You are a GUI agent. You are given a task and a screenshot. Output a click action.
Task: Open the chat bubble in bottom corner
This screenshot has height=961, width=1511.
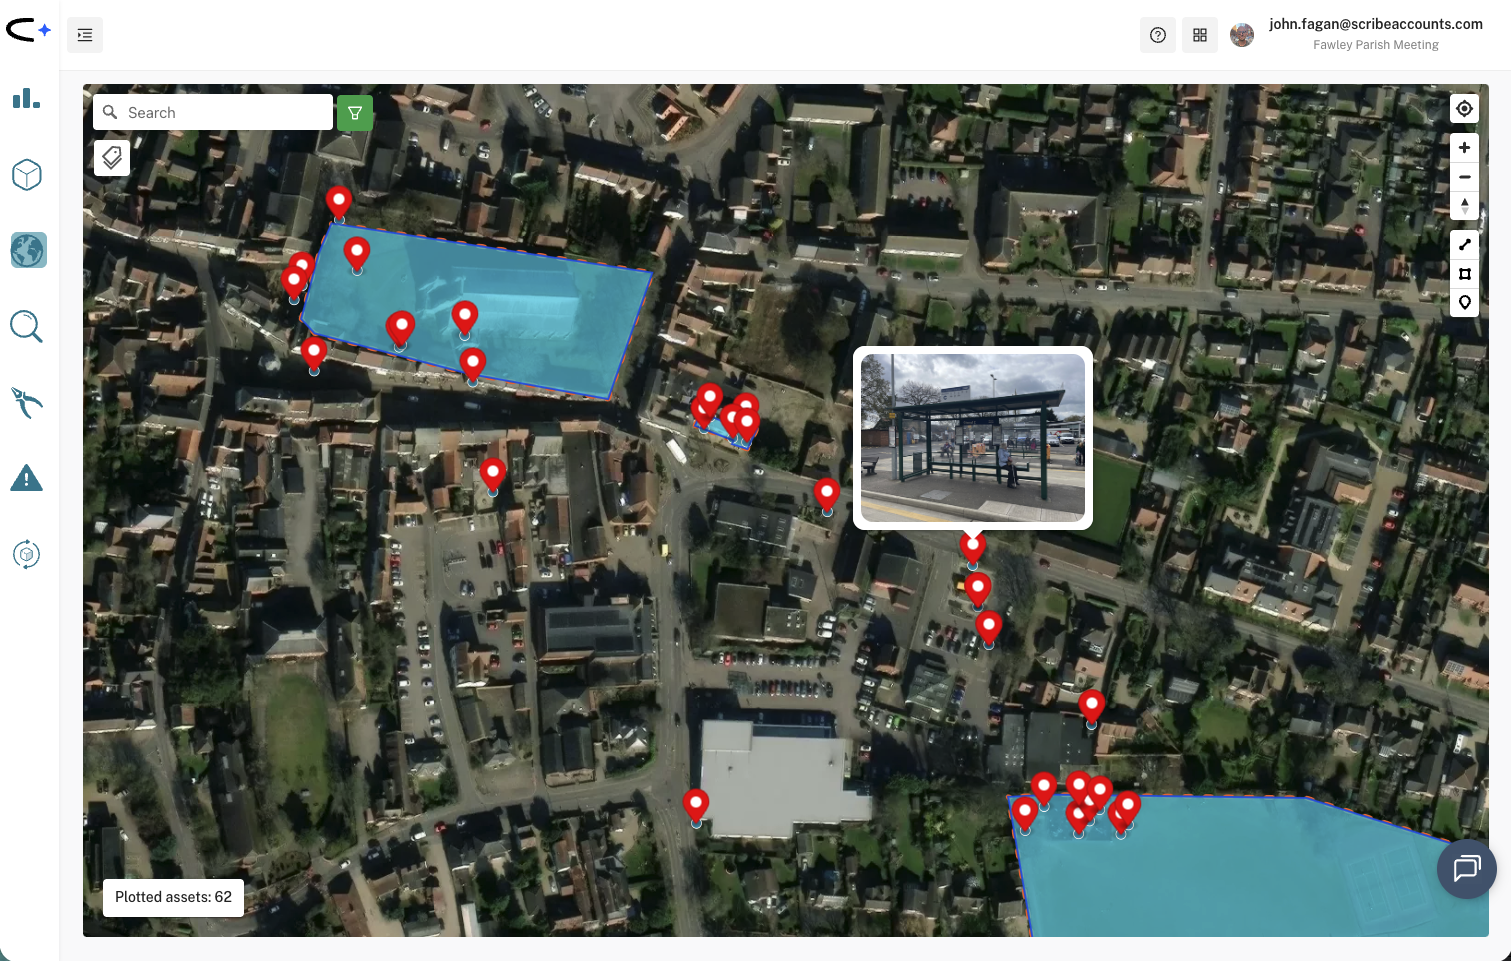pyautogui.click(x=1466, y=869)
